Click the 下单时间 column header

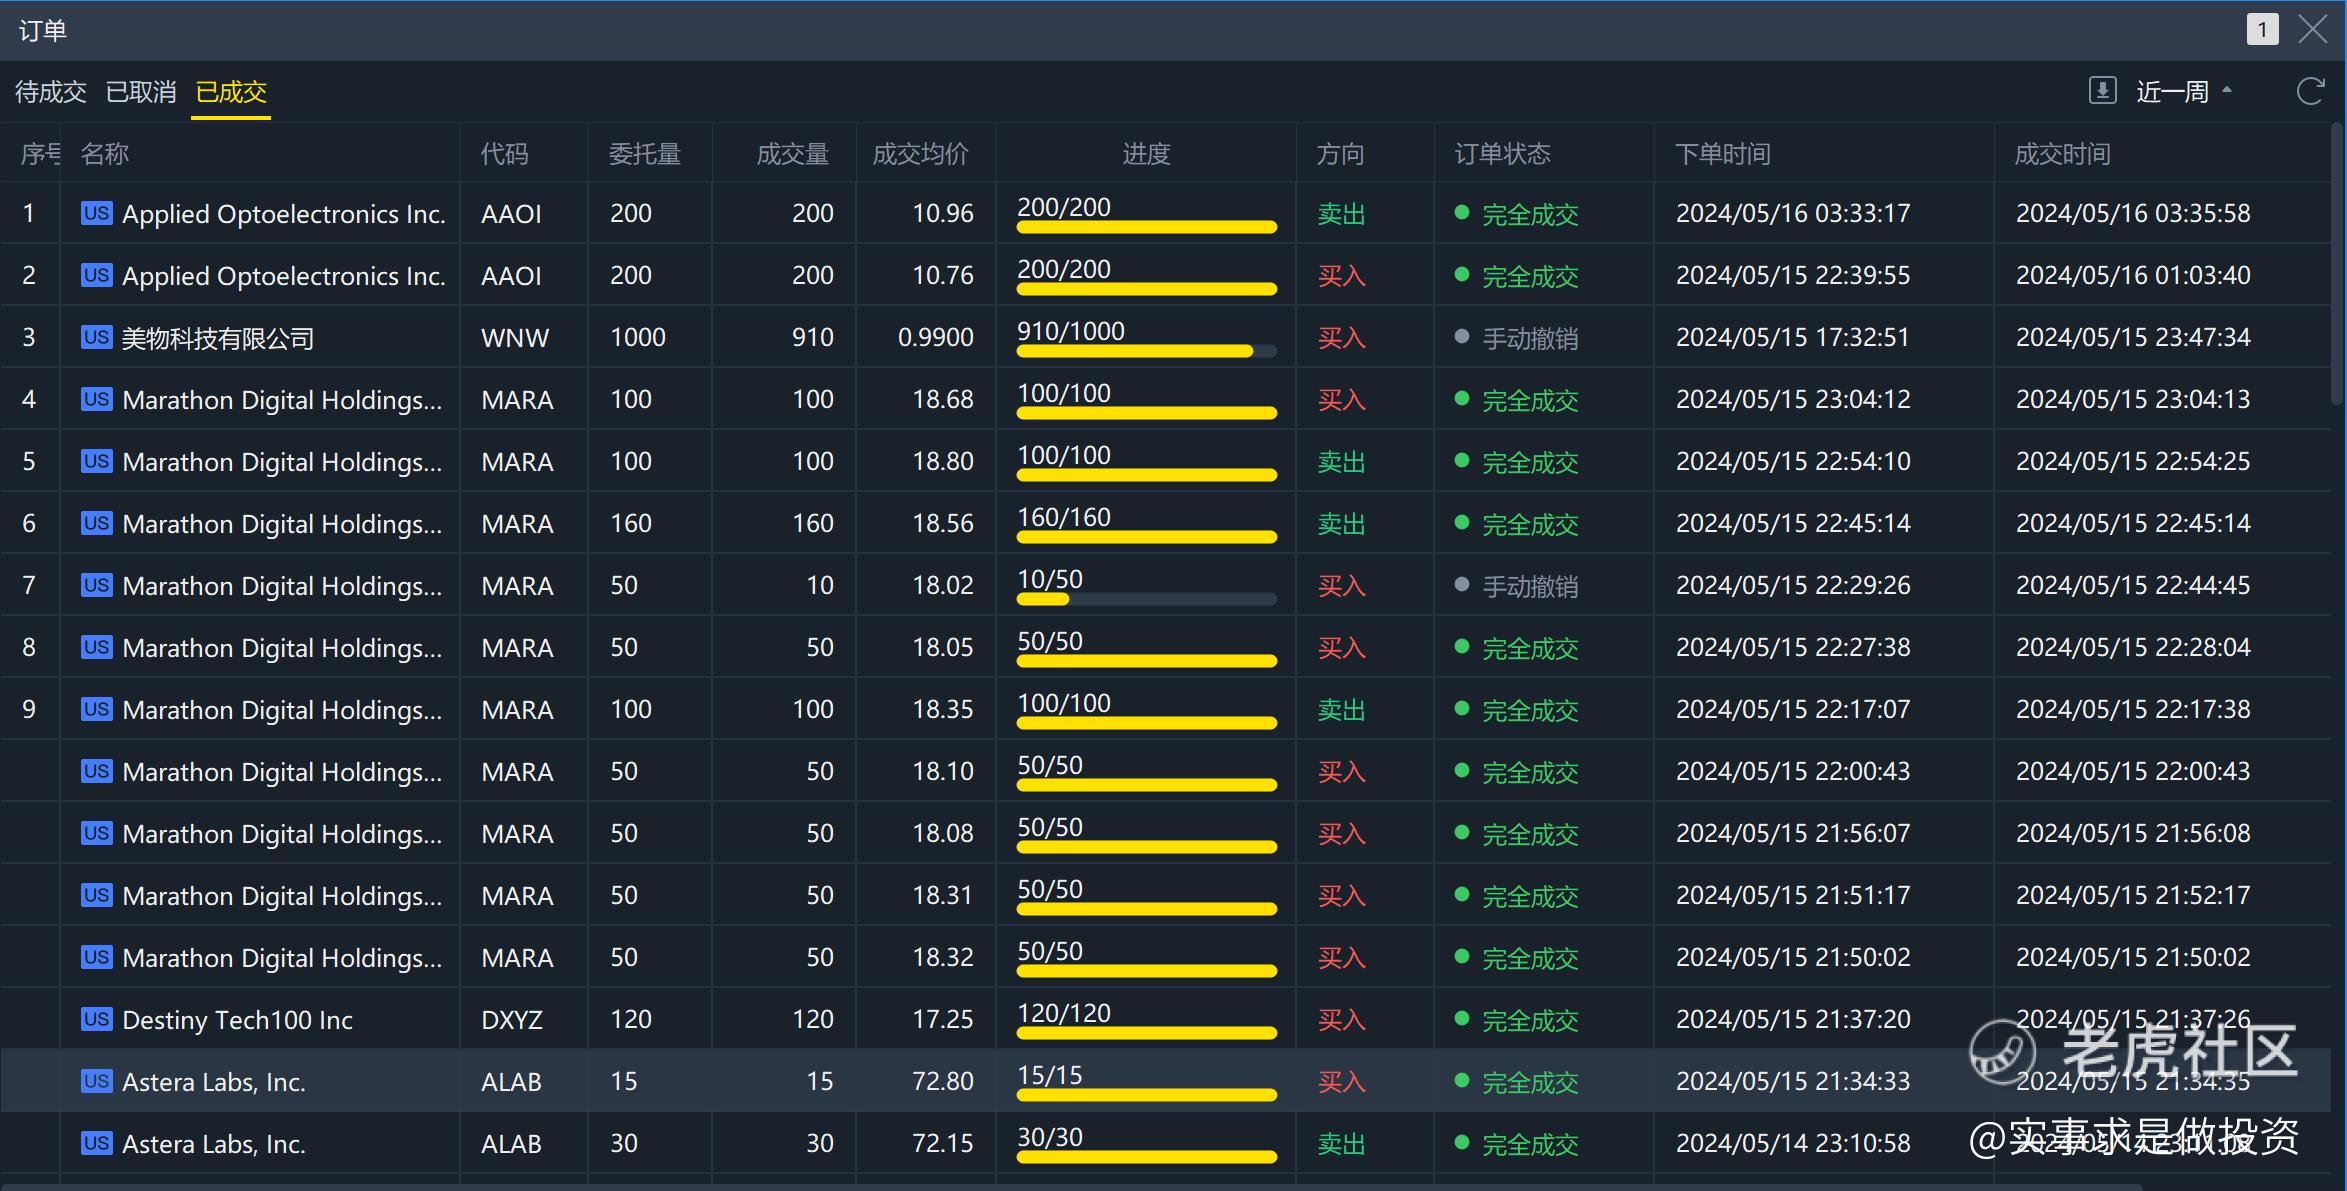point(1723,153)
